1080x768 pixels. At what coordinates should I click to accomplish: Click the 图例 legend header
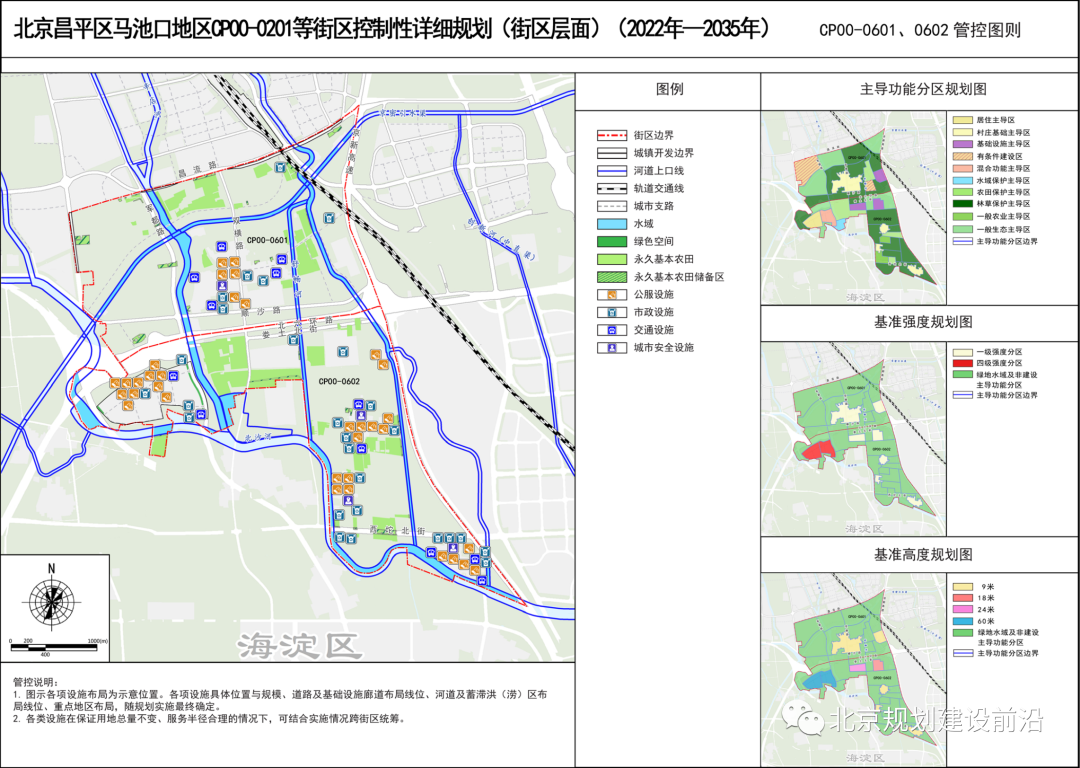click(669, 89)
